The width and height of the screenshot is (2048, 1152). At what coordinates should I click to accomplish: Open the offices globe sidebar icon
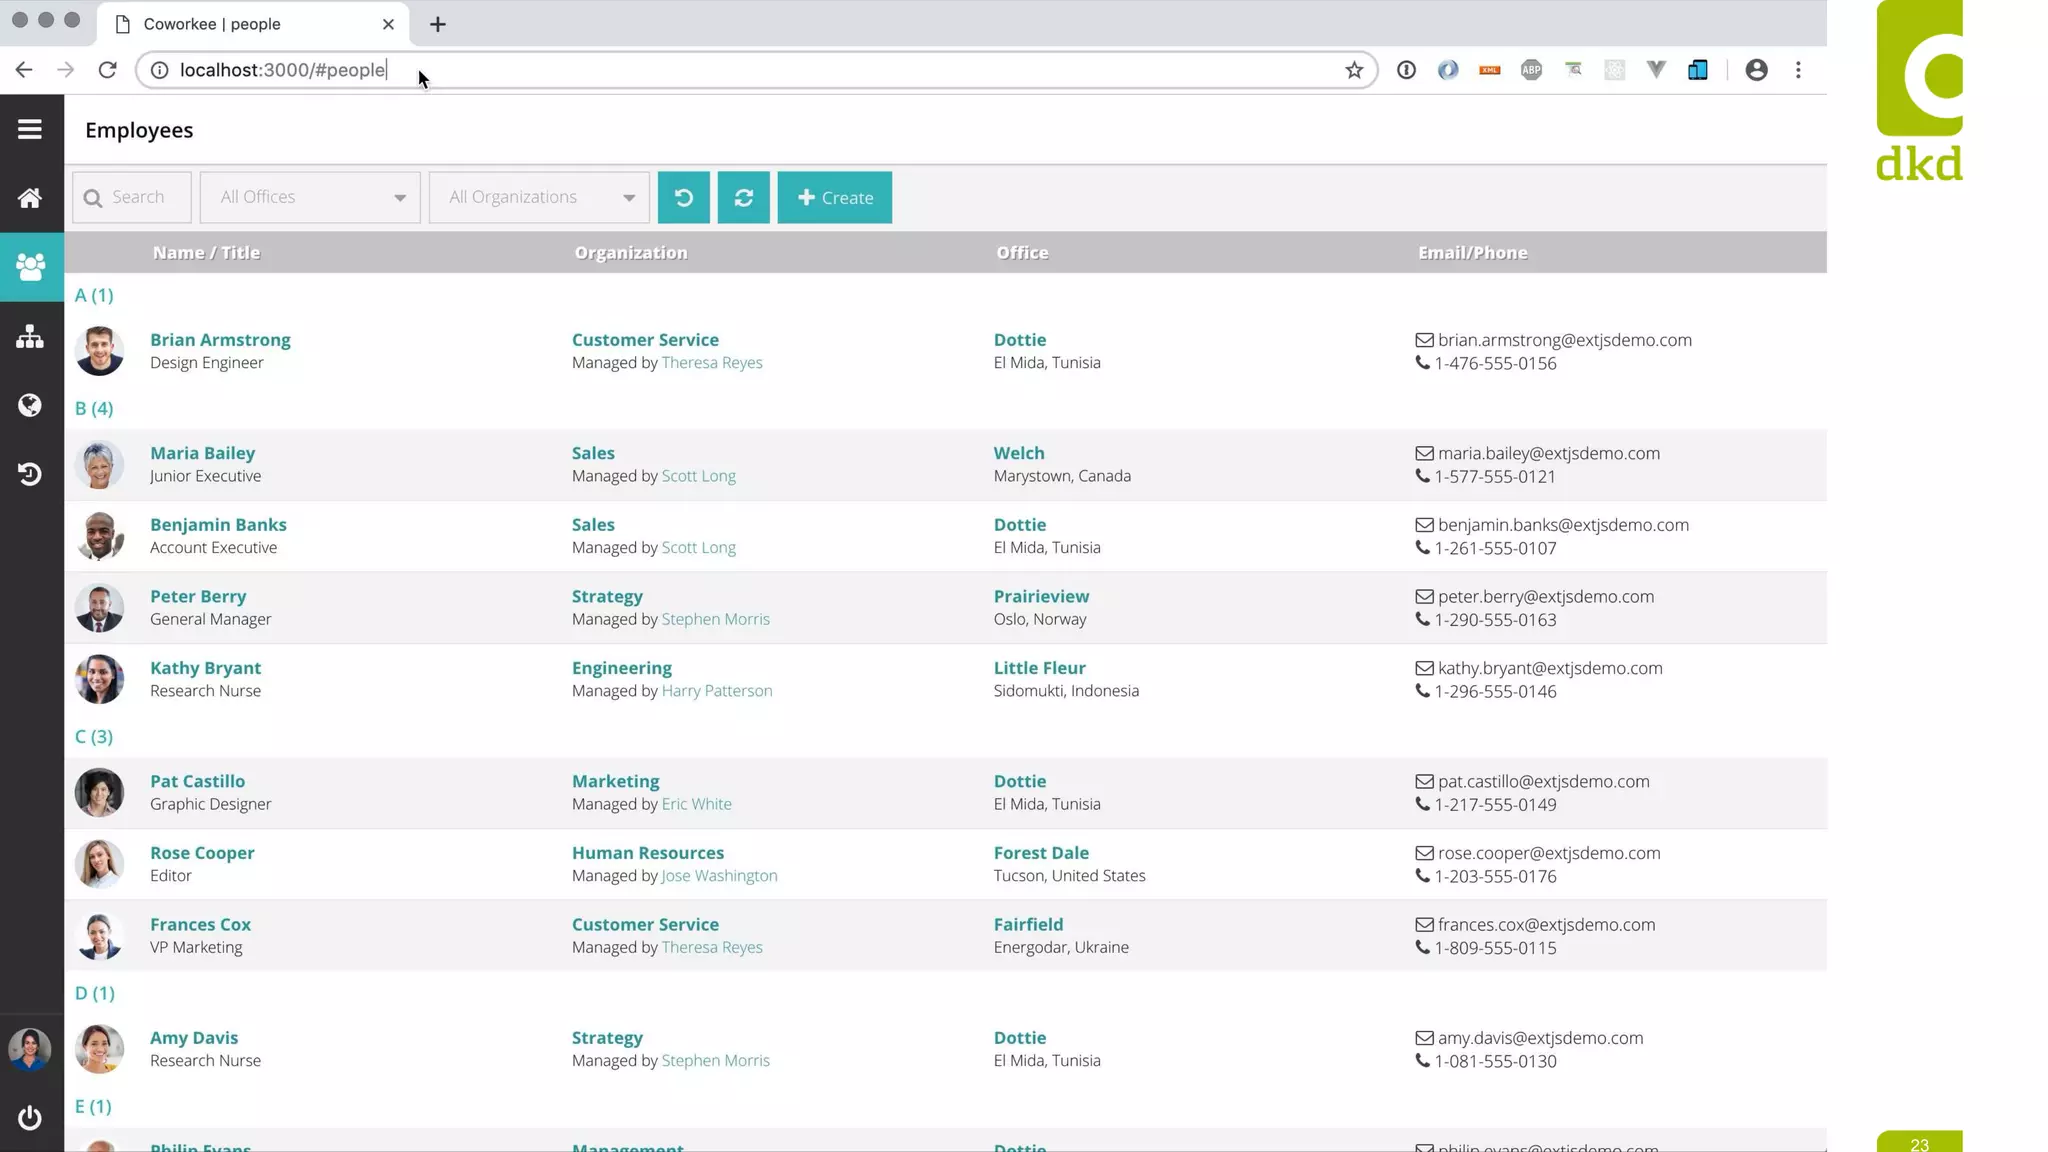(30, 405)
